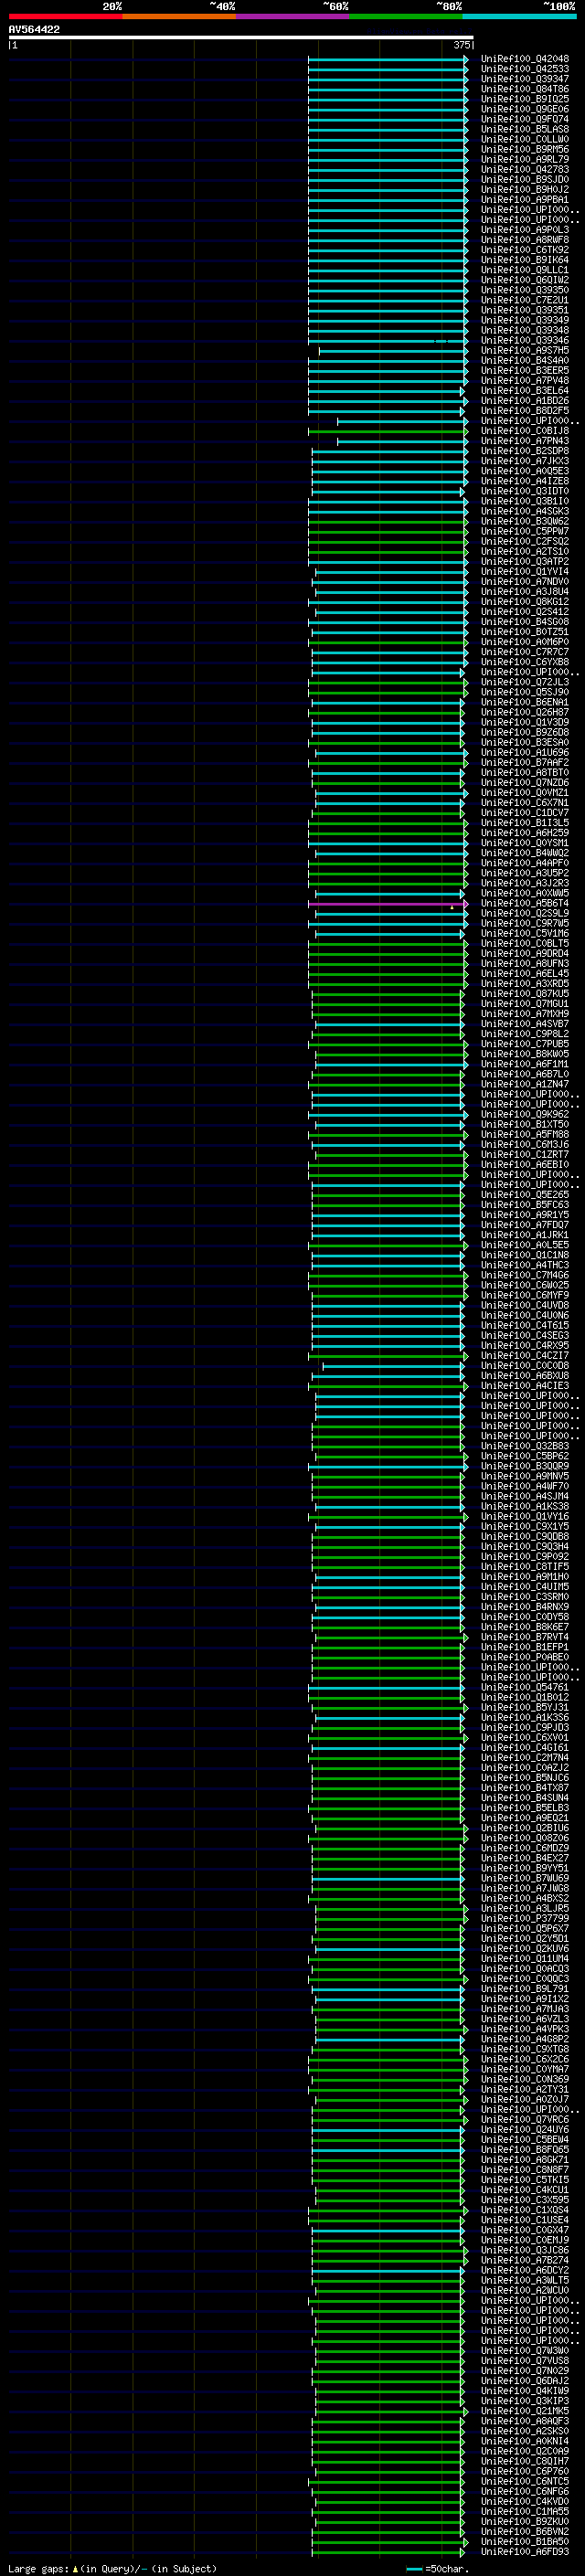Viewport: 585px width, 2576px height.
Task: Select the UniRef100_A0KNI4 label
Action: [525, 2441]
